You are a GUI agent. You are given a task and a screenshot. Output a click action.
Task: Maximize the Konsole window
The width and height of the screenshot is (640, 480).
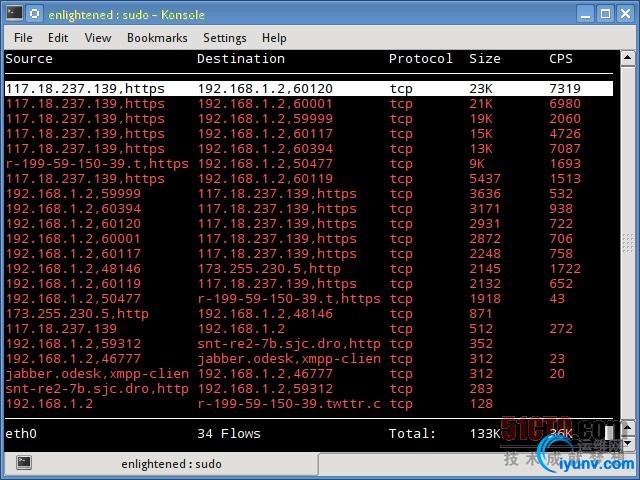tap(606, 14)
